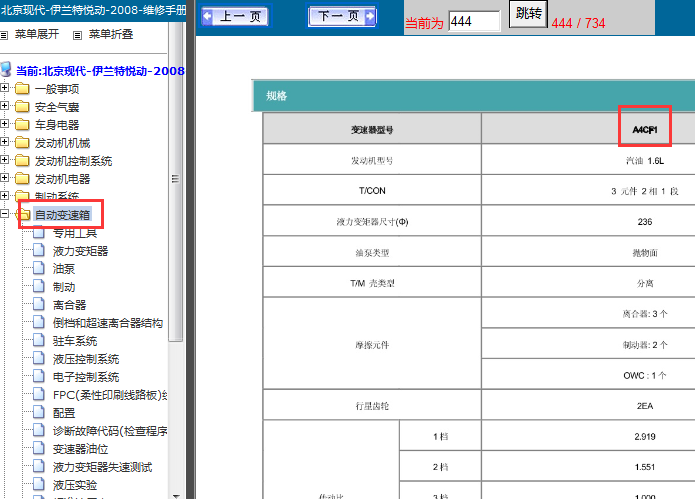Click the folder icon of 一般事项

point(22,89)
